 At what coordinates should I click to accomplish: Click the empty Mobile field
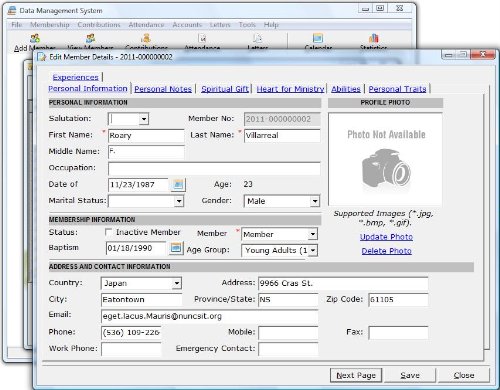click(x=288, y=332)
